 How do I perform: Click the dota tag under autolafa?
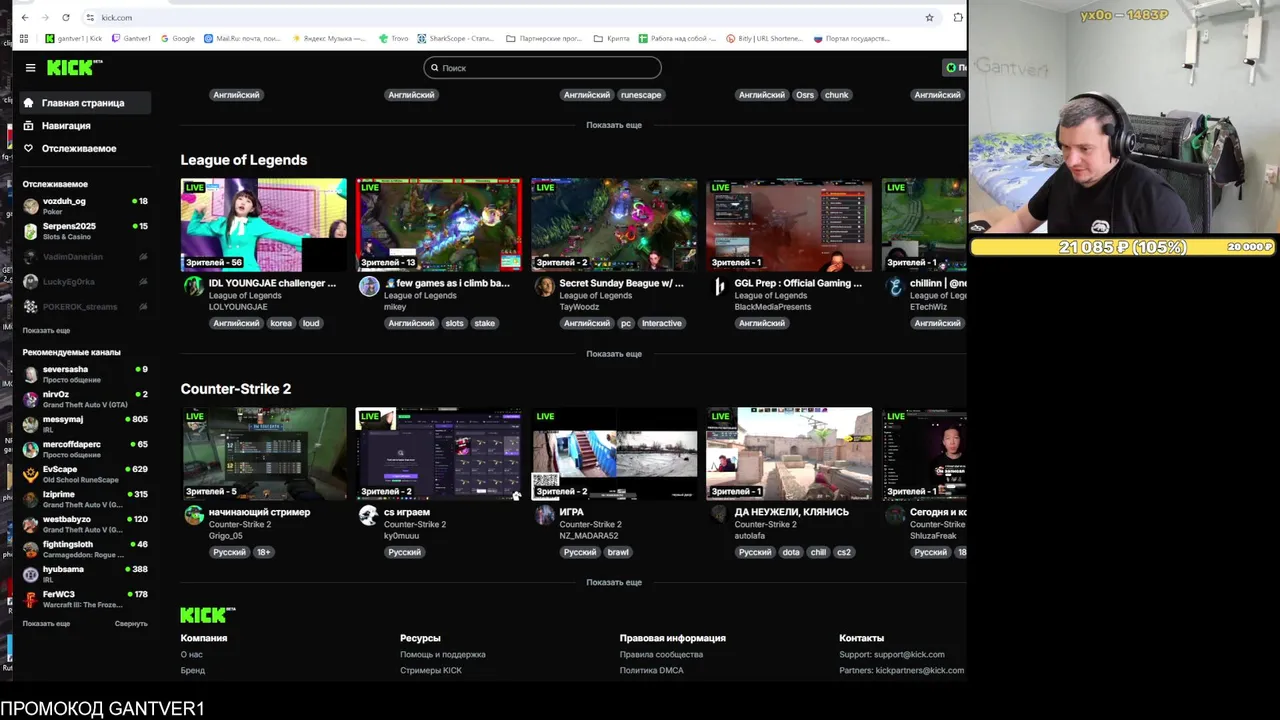pyautogui.click(x=791, y=552)
